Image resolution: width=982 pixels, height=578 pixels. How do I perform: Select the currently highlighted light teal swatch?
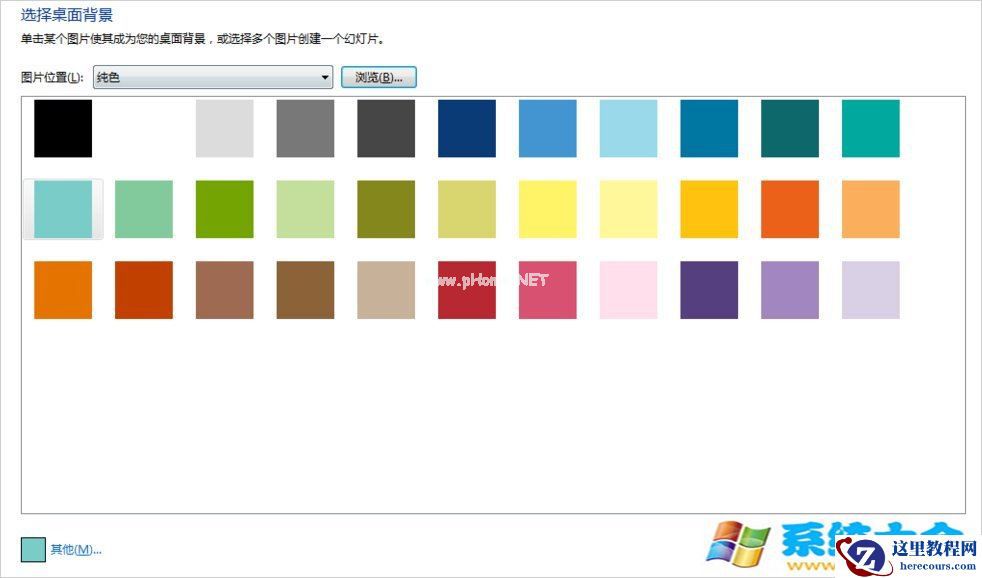coord(63,208)
